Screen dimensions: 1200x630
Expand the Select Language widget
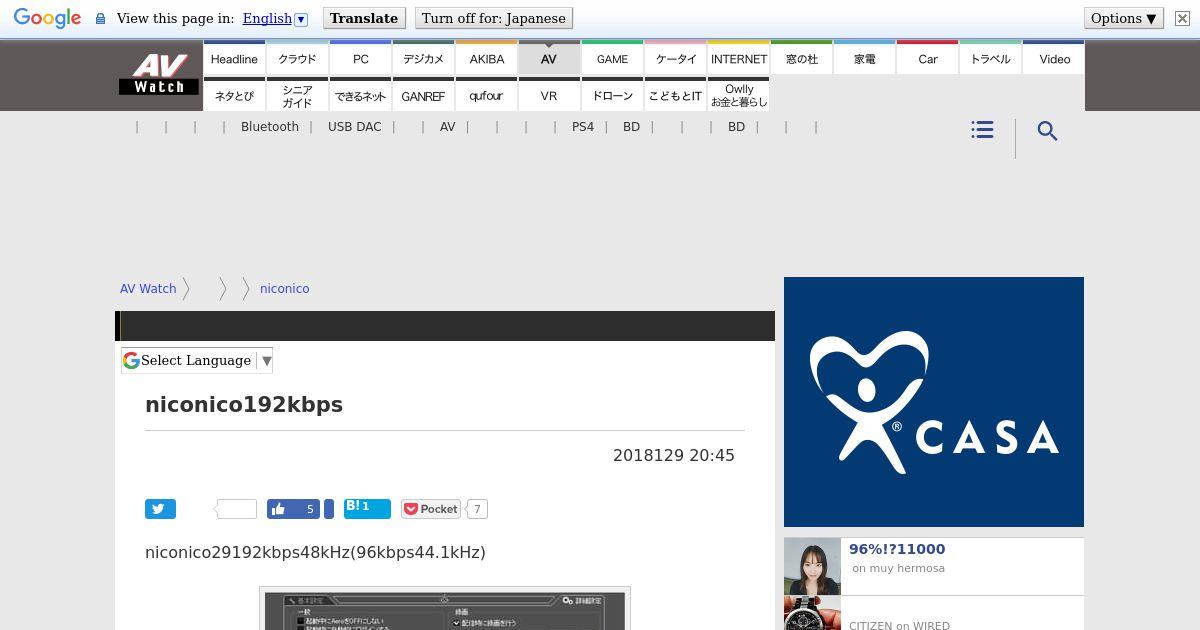[197, 361]
